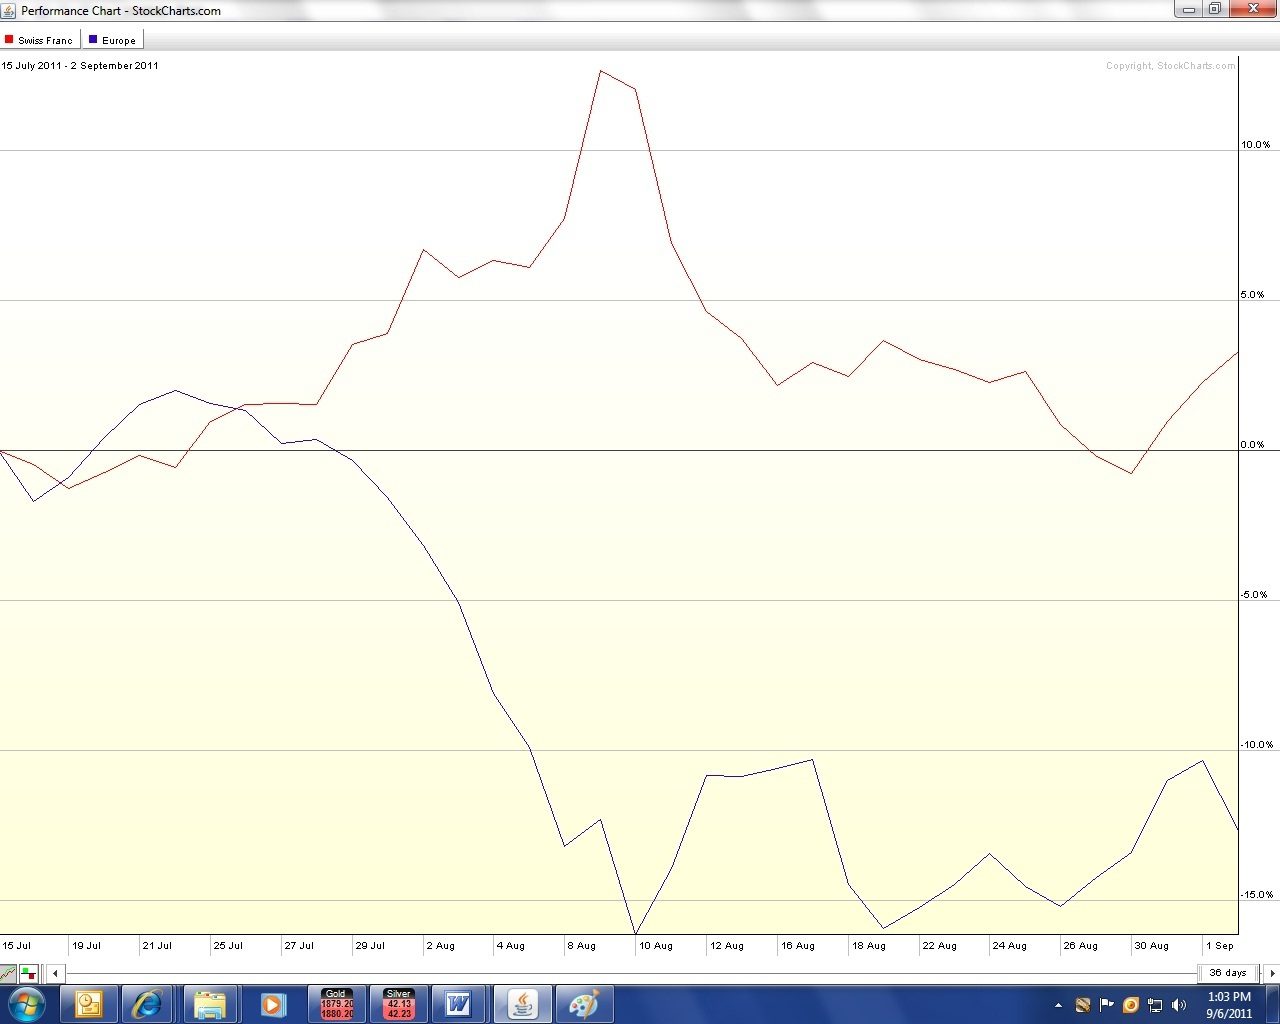Open Internet Explorer from taskbar
Screen dimensions: 1280x1024
[x=149, y=1004]
